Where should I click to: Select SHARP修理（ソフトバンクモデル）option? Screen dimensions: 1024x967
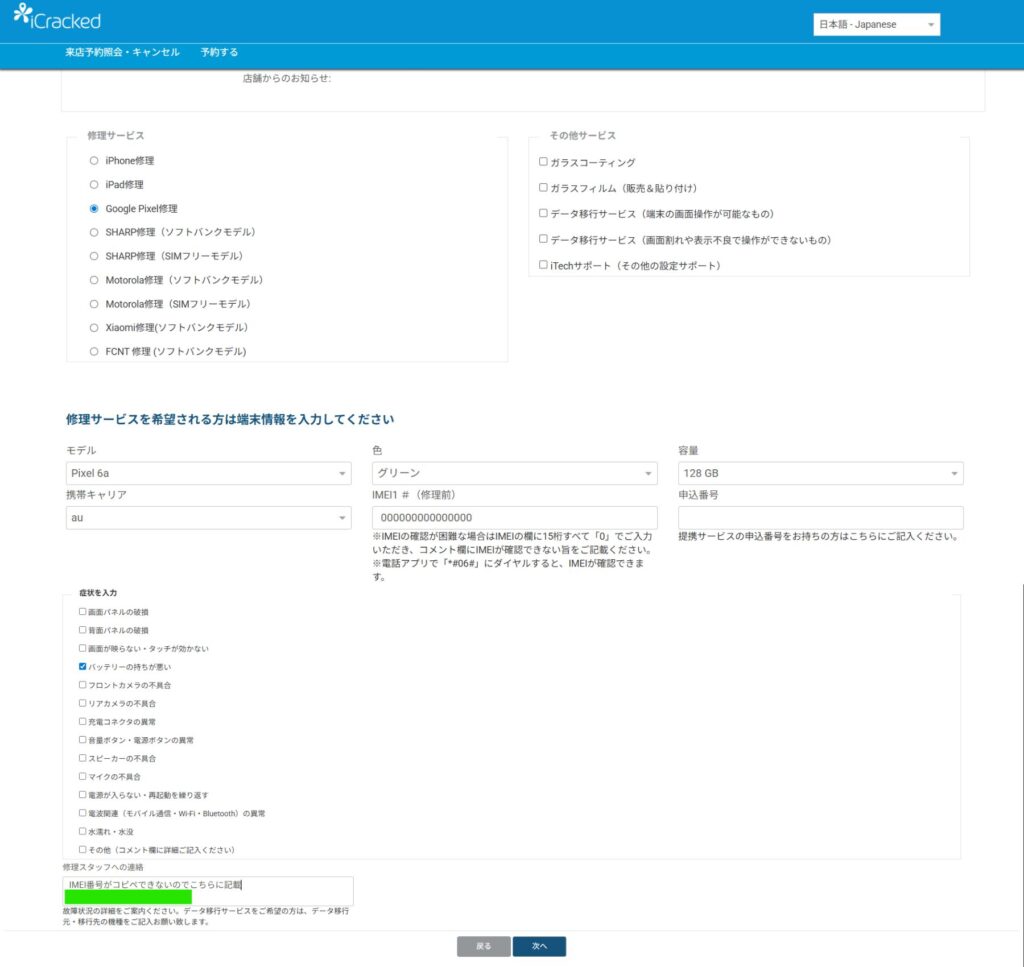94,232
